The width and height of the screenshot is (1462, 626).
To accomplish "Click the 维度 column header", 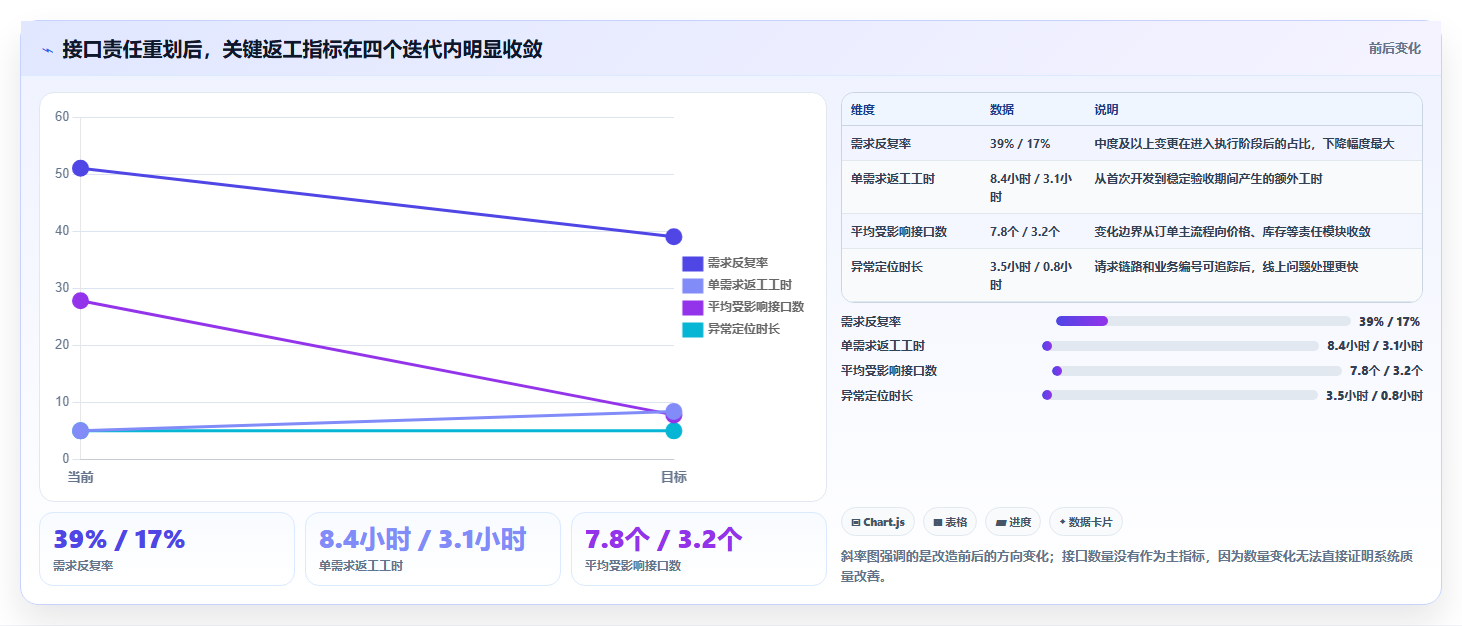I will [x=863, y=110].
